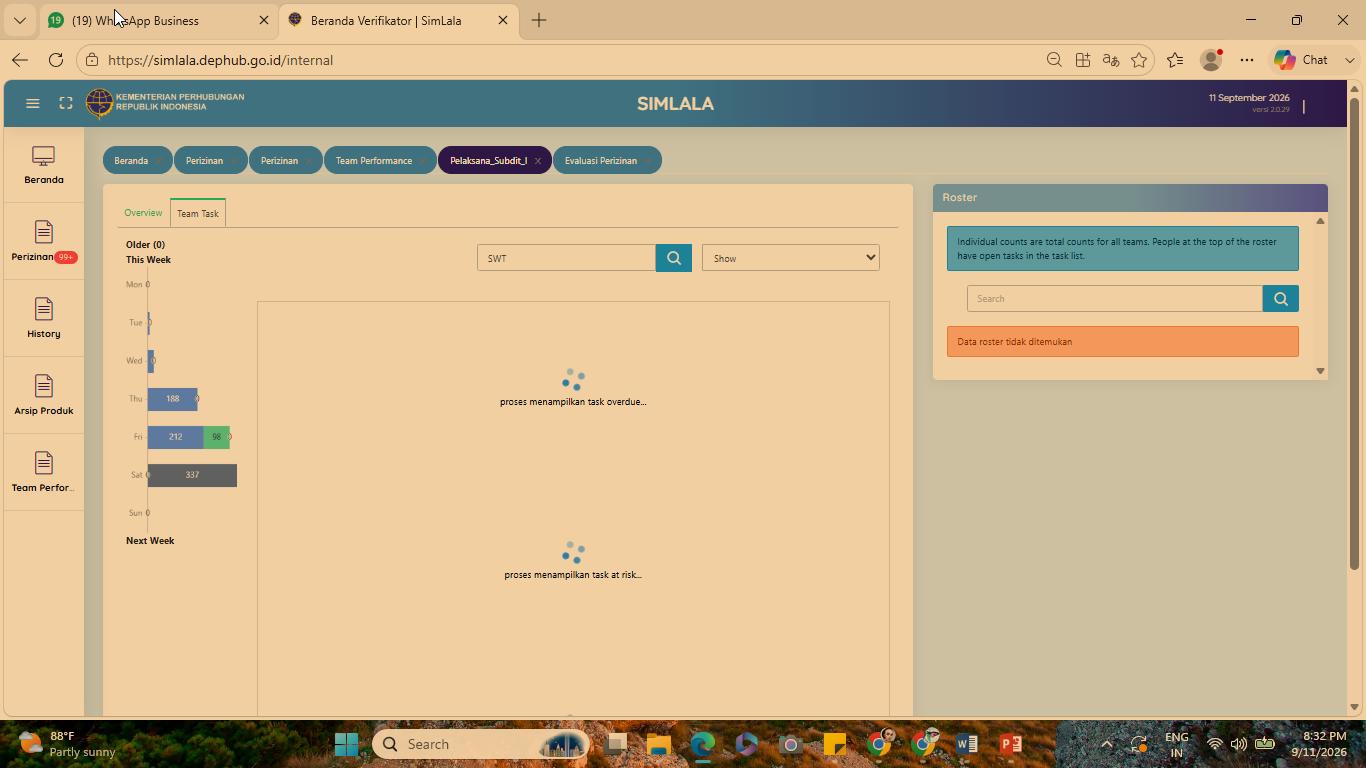This screenshot has height=768, width=1366.
Task: Expand the Show dropdown
Action: pyautogui.click(x=791, y=258)
